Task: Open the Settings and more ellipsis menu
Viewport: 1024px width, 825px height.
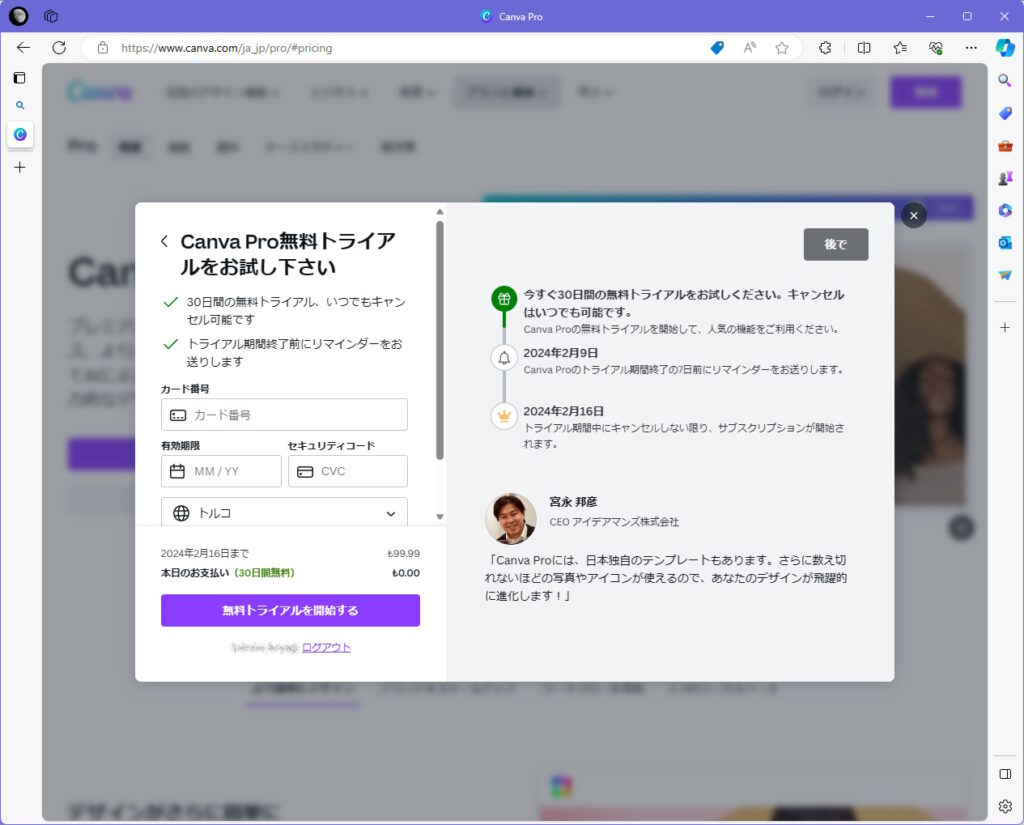Action: [x=971, y=48]
